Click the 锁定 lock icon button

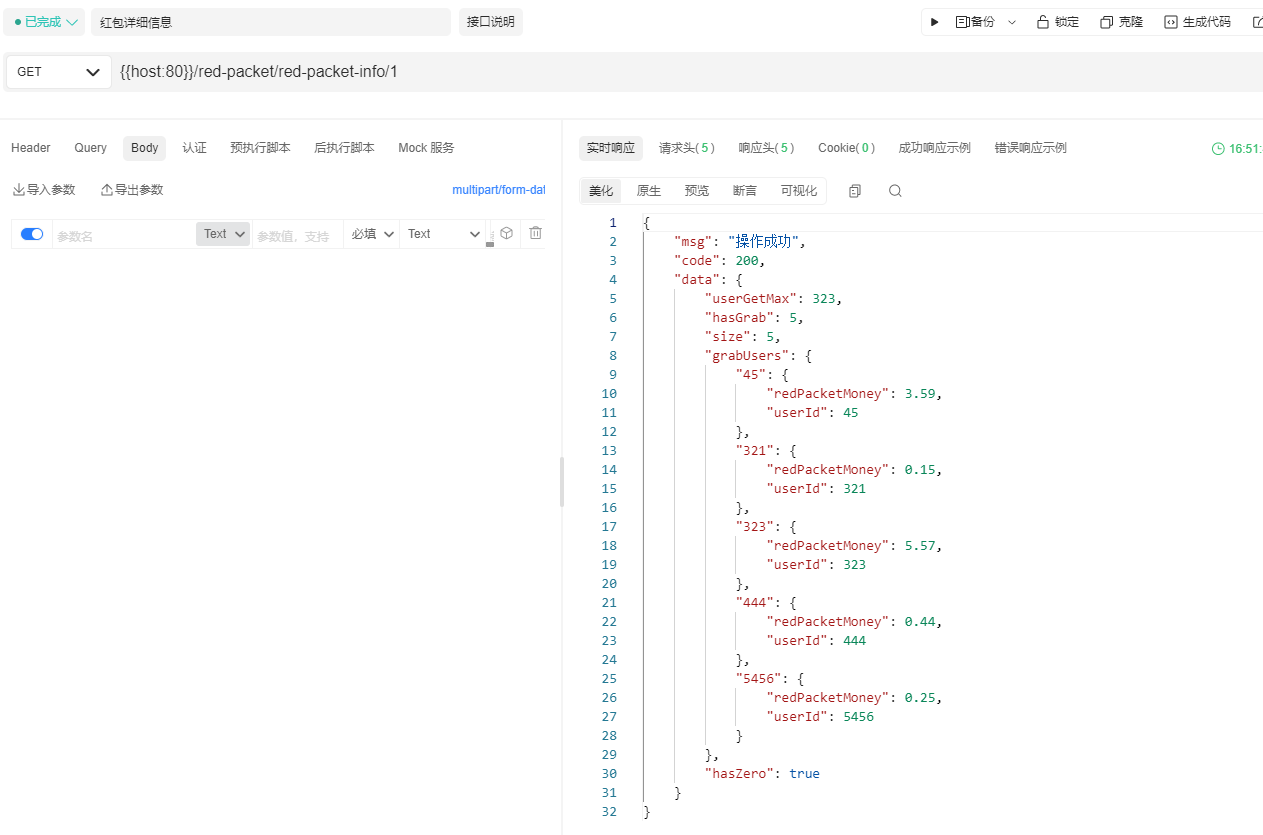pyautogui.click(x=1058, y=22)
